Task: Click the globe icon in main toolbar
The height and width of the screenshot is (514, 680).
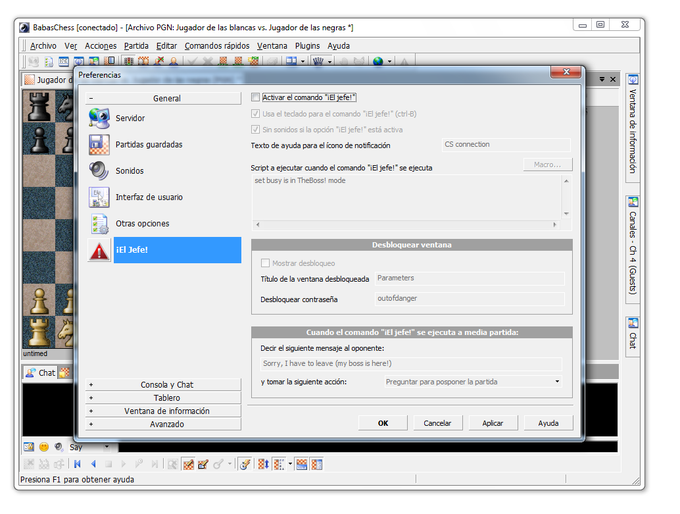Action: pyautogui.click(x=378, y=61)
